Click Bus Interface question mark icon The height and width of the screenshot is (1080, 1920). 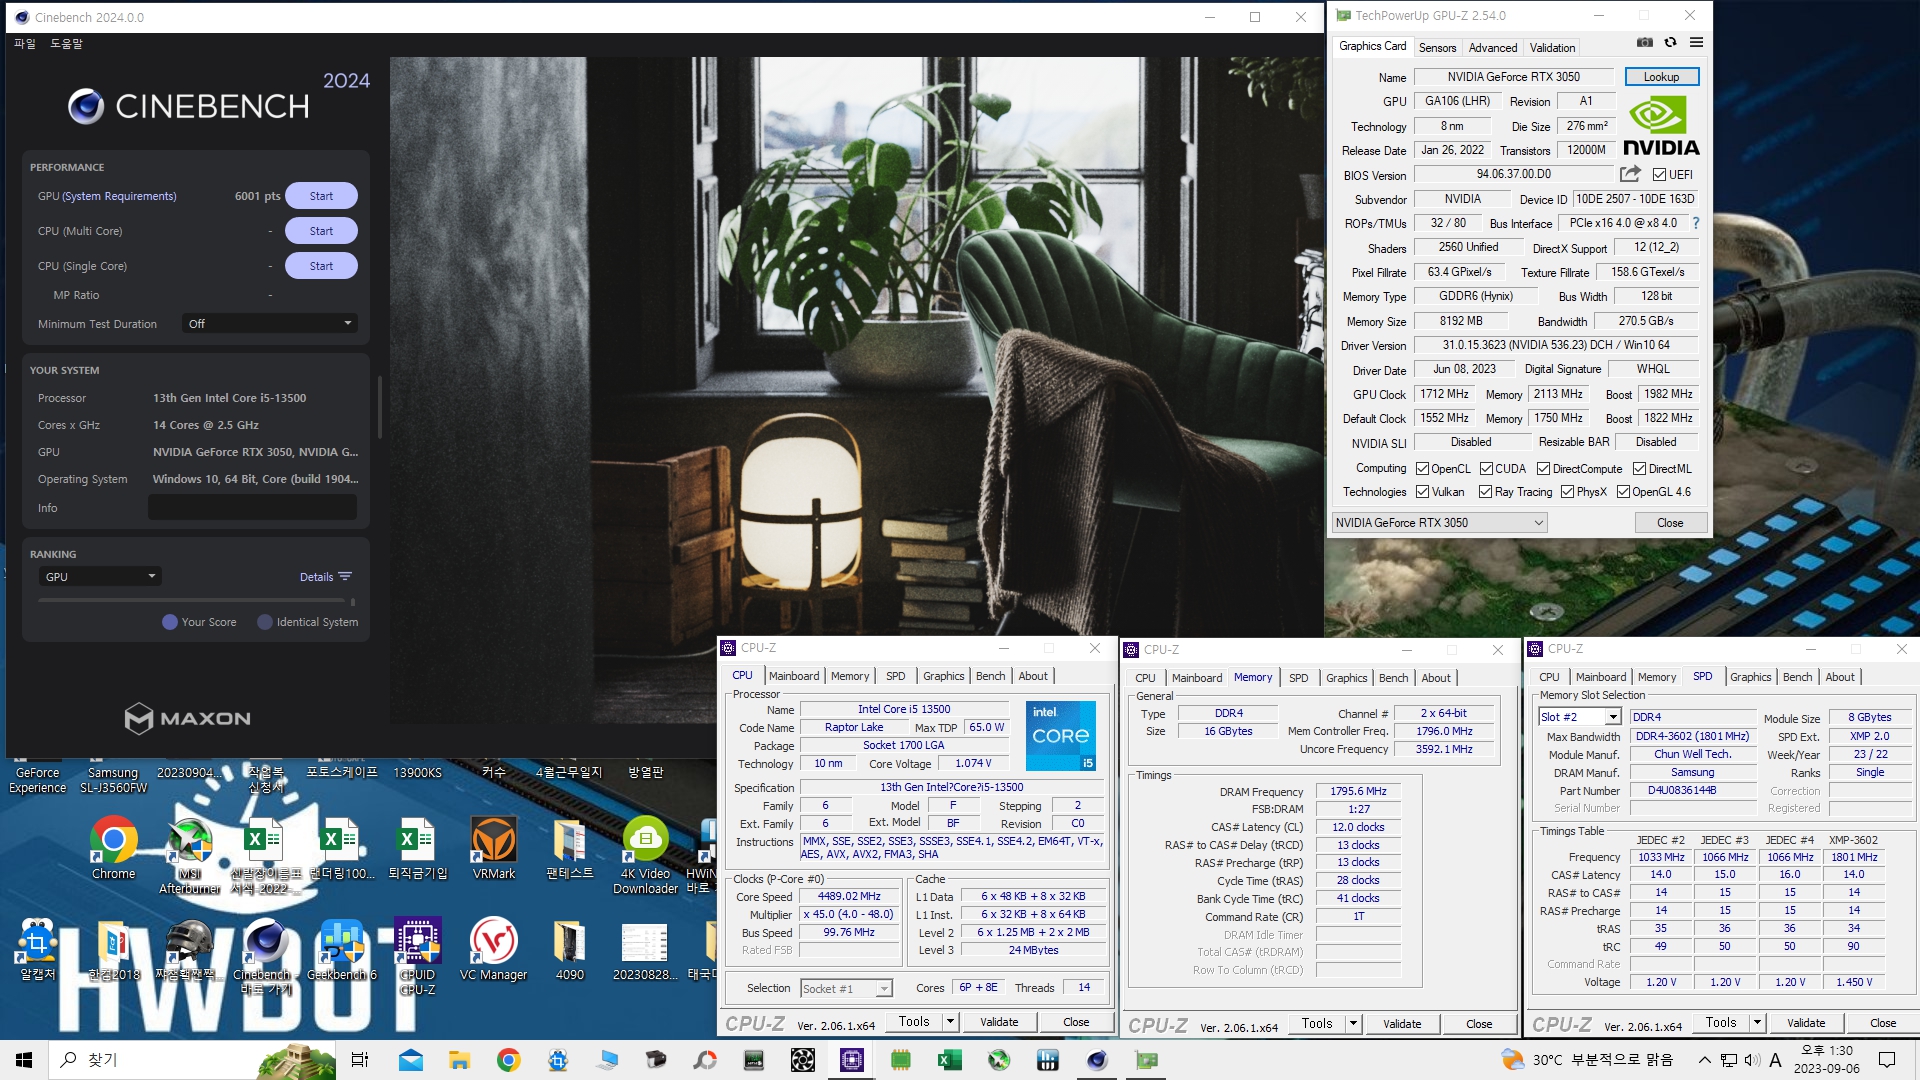click(1696, 223)
